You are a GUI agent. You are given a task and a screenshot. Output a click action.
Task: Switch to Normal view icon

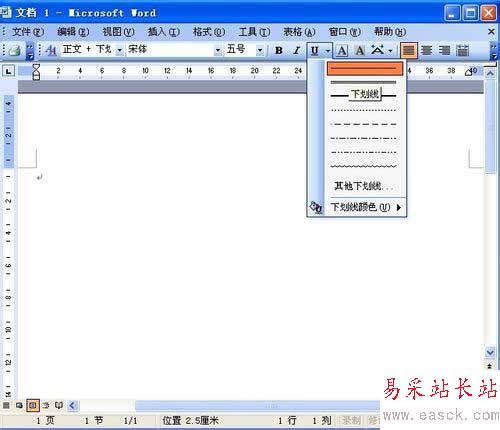pyautogui.click(x=6, y=405)
